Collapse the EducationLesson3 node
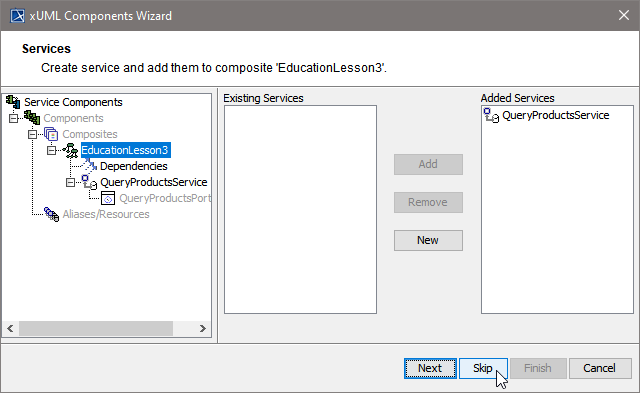 click(51, 150)
